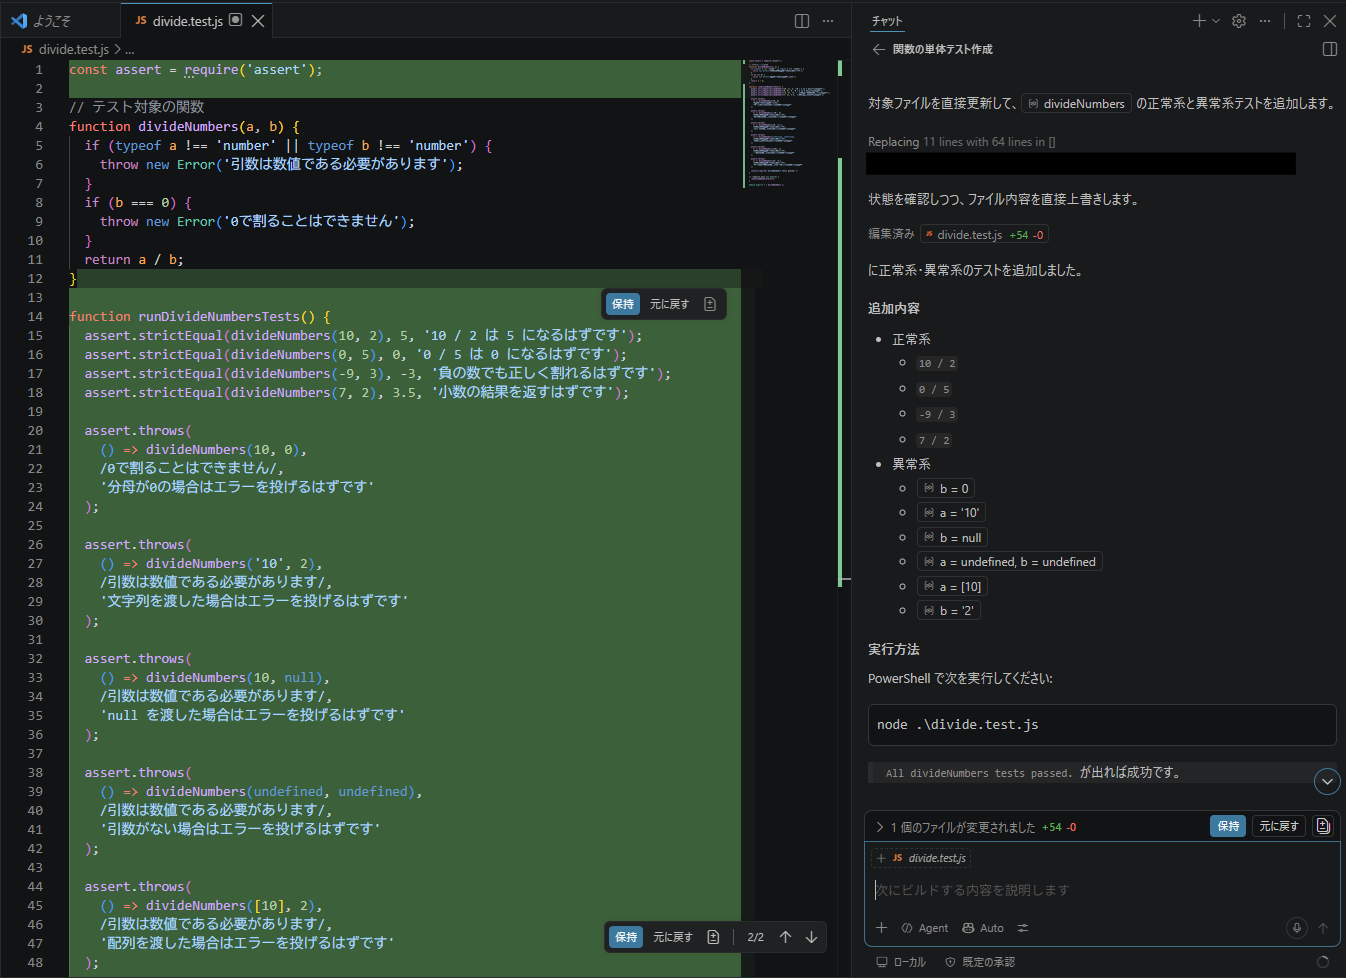The width and height of the screenshot is (1346, 978).
Task: Click the -9 / 3 code chip in 正常系
Action: pos(937,415)
